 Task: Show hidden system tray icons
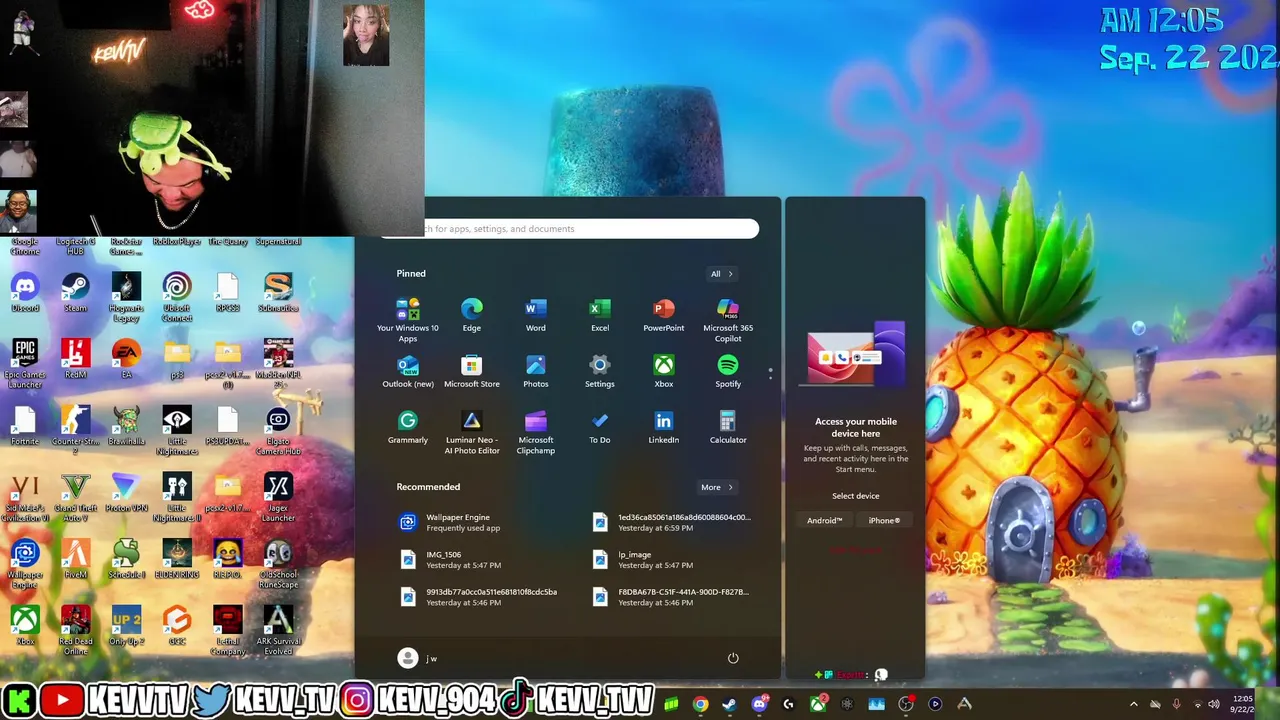(1133, 704)
